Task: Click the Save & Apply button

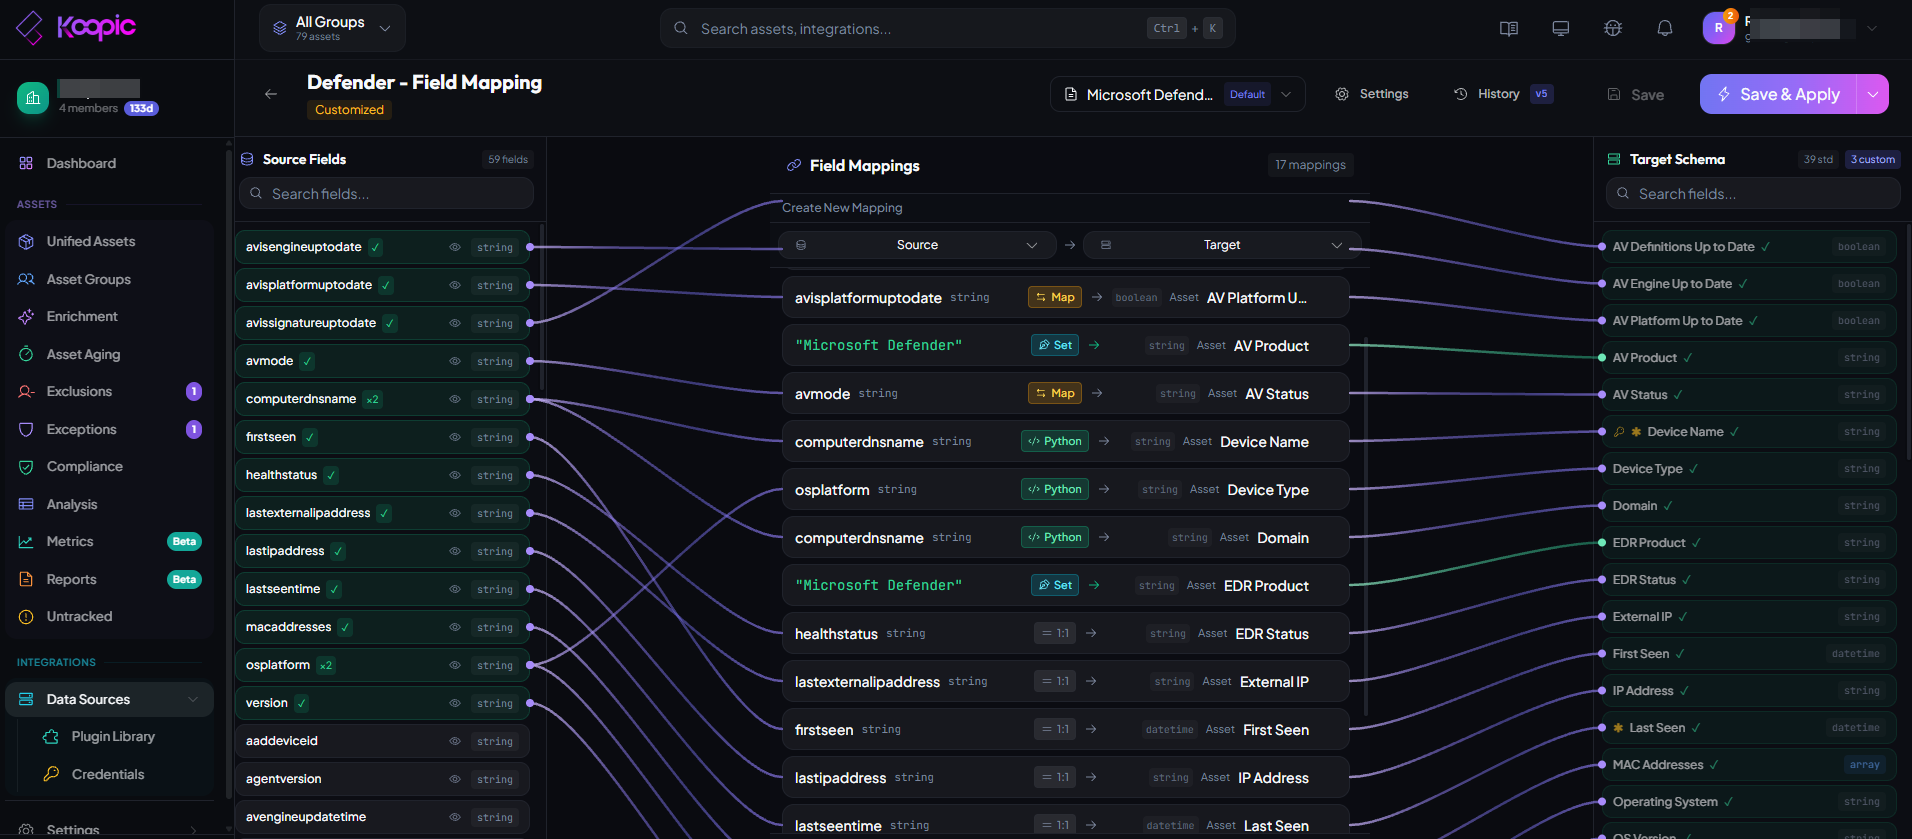Action: coord(1778,94)
